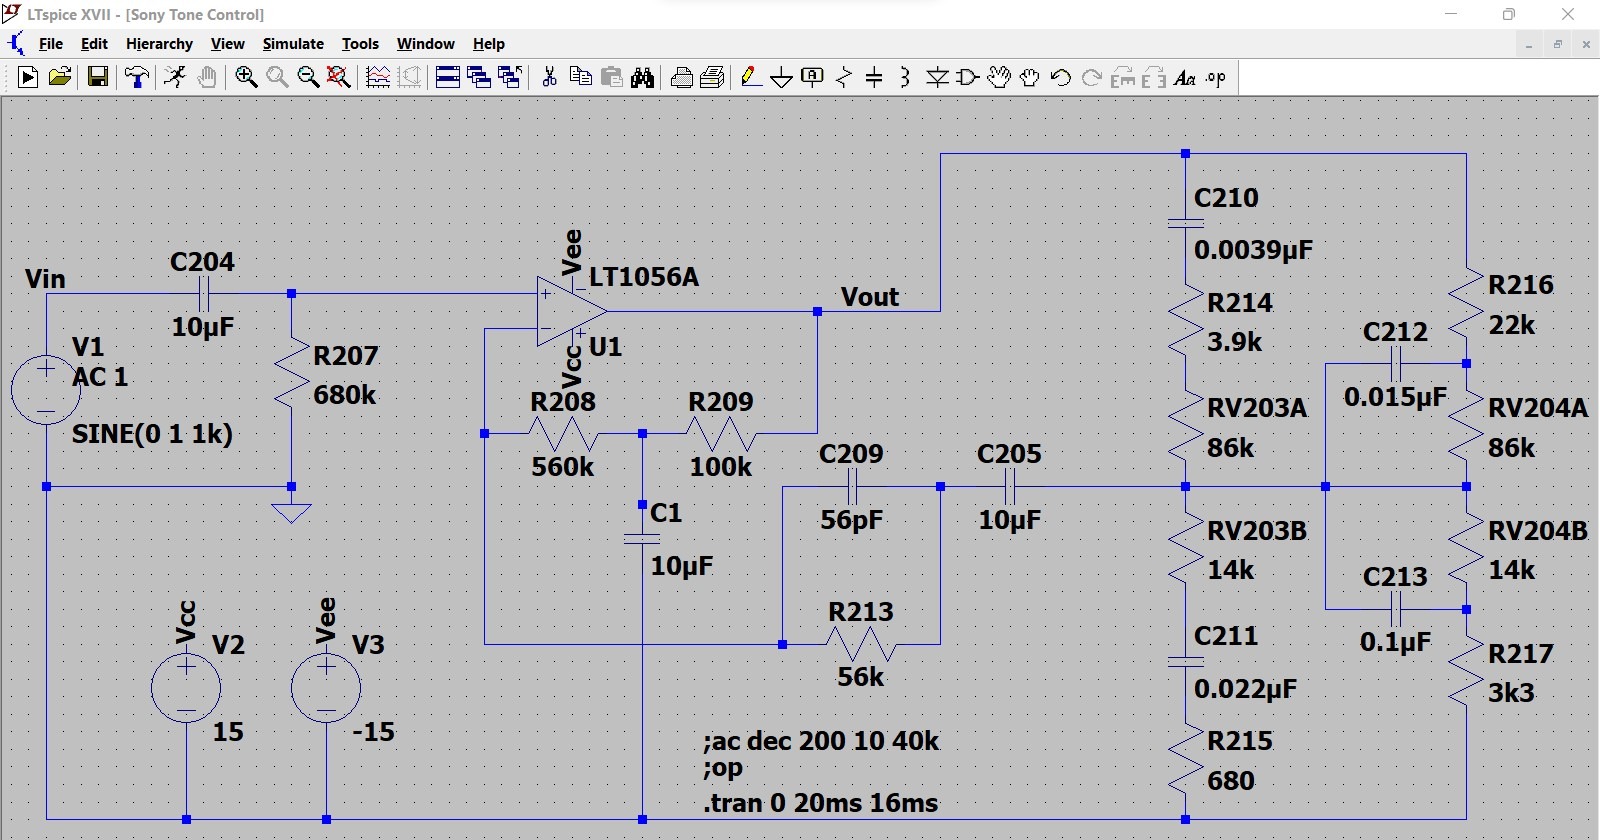Save the schematic with the floppy icon
The height and width of the screenshot is (840, 1600).
click(97, 77)
